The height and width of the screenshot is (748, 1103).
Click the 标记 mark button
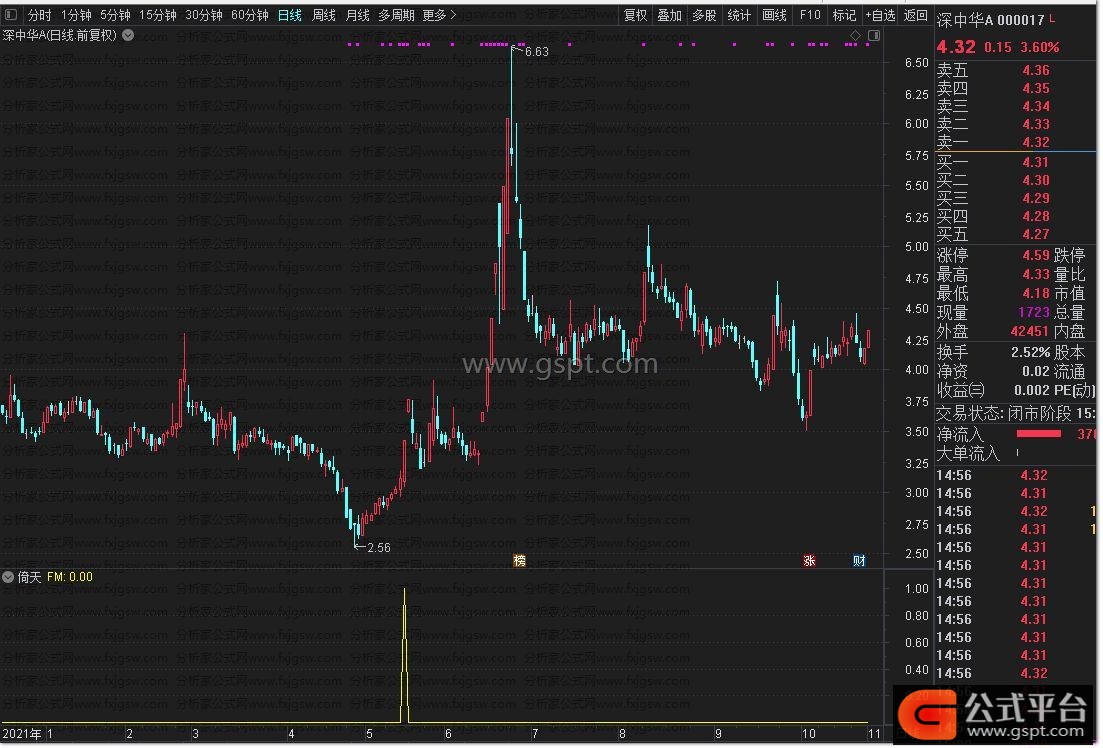coord(844,15)
